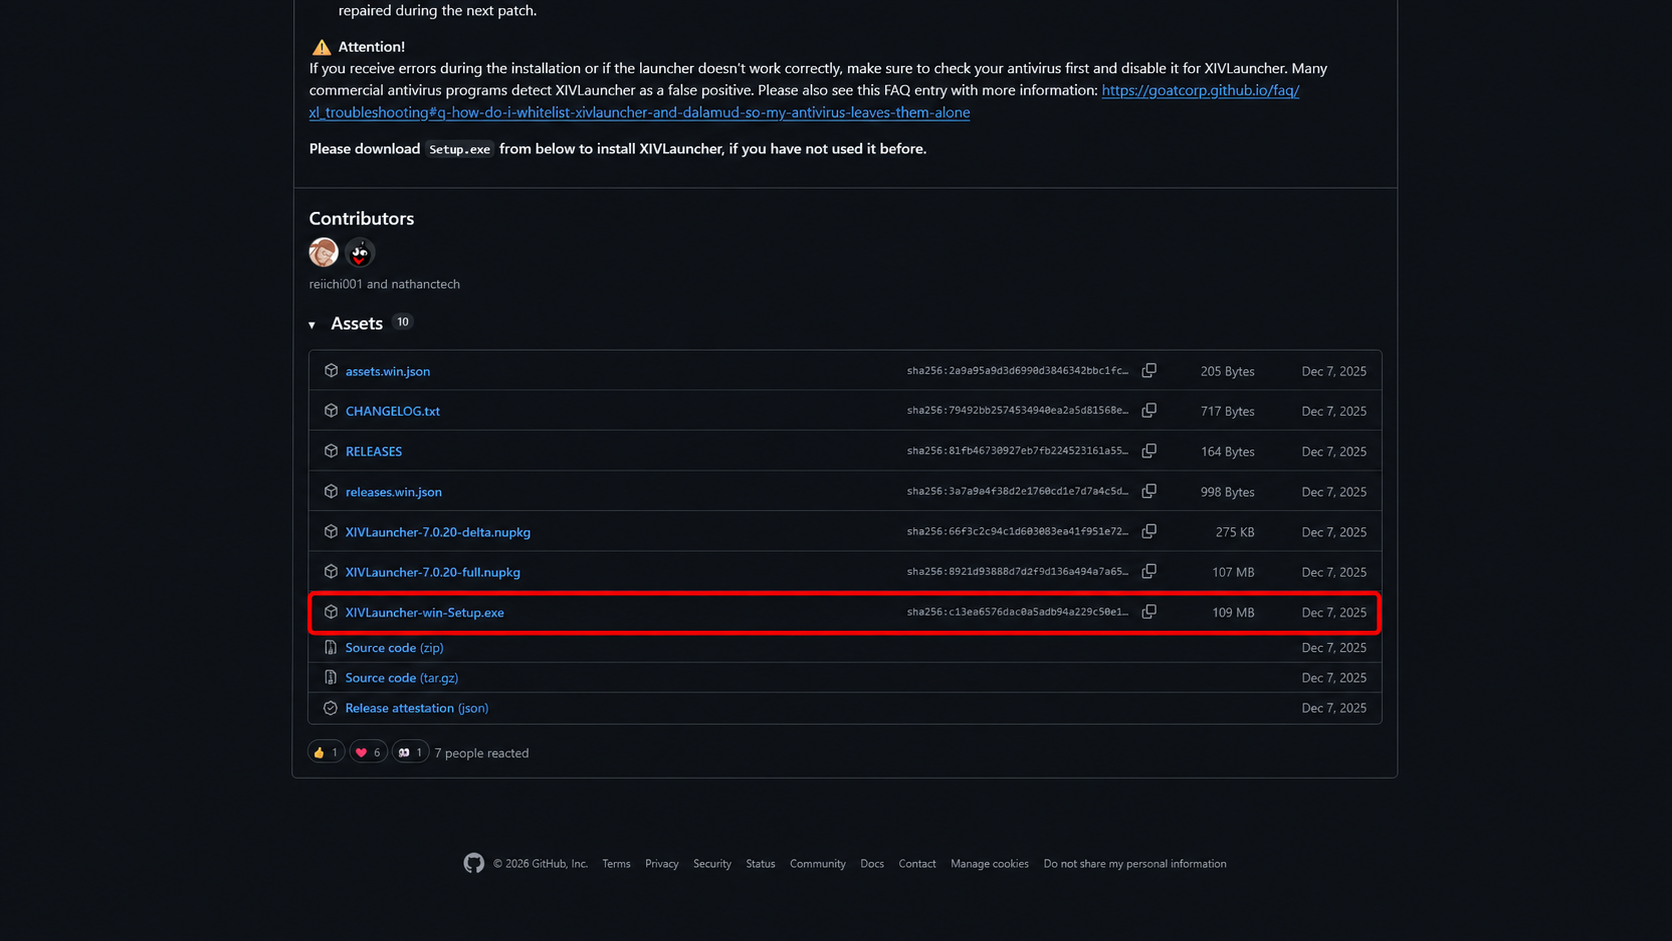Click package icon next to CHANGELOG.txt
1672x941 pixels.
coord(331,411)
